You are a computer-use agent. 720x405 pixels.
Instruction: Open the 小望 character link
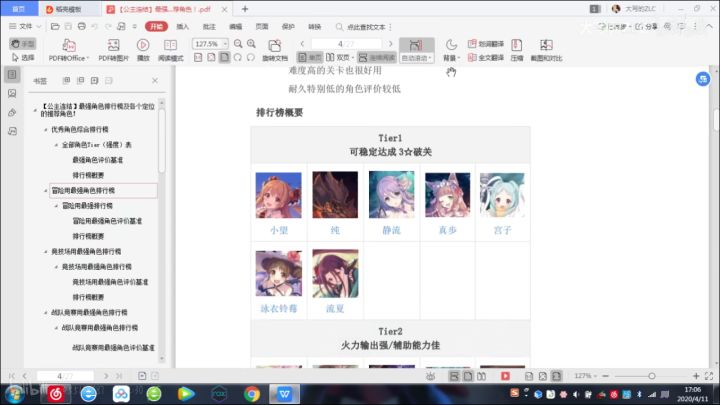coord(279,230)
